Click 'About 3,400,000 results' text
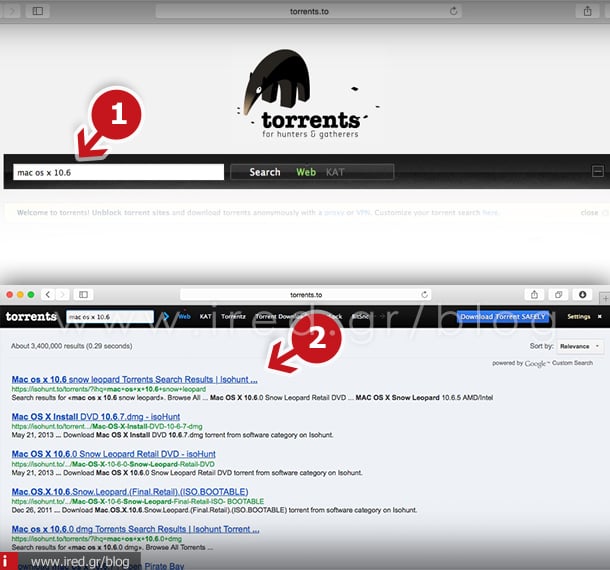 tap(72, 346)
